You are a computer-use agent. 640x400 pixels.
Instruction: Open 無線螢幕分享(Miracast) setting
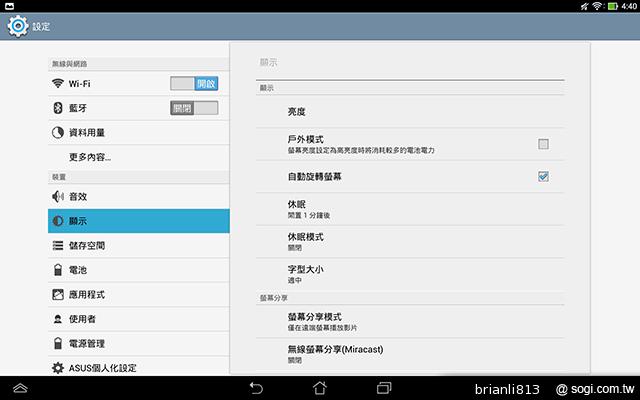pos(410,354)
